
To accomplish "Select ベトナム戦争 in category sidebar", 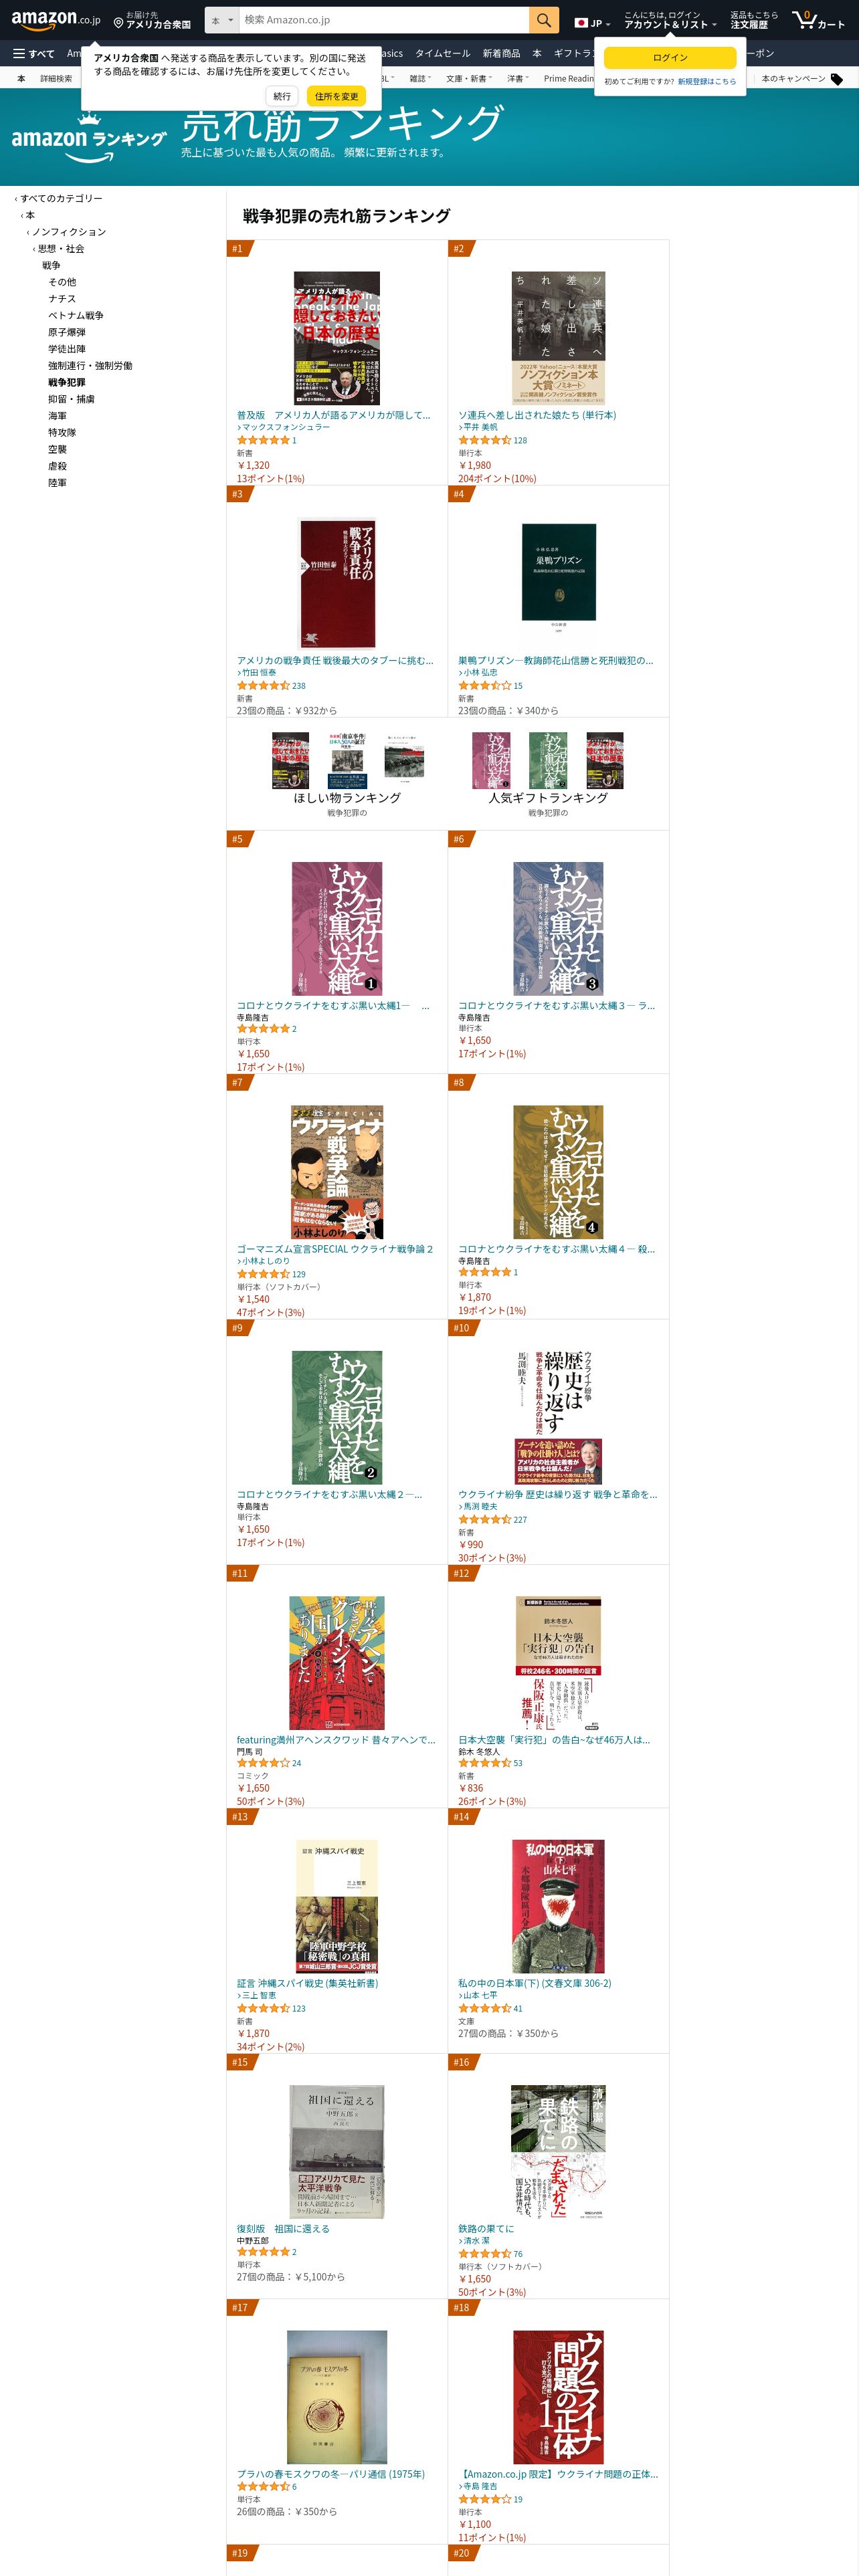I will [76, 316].
